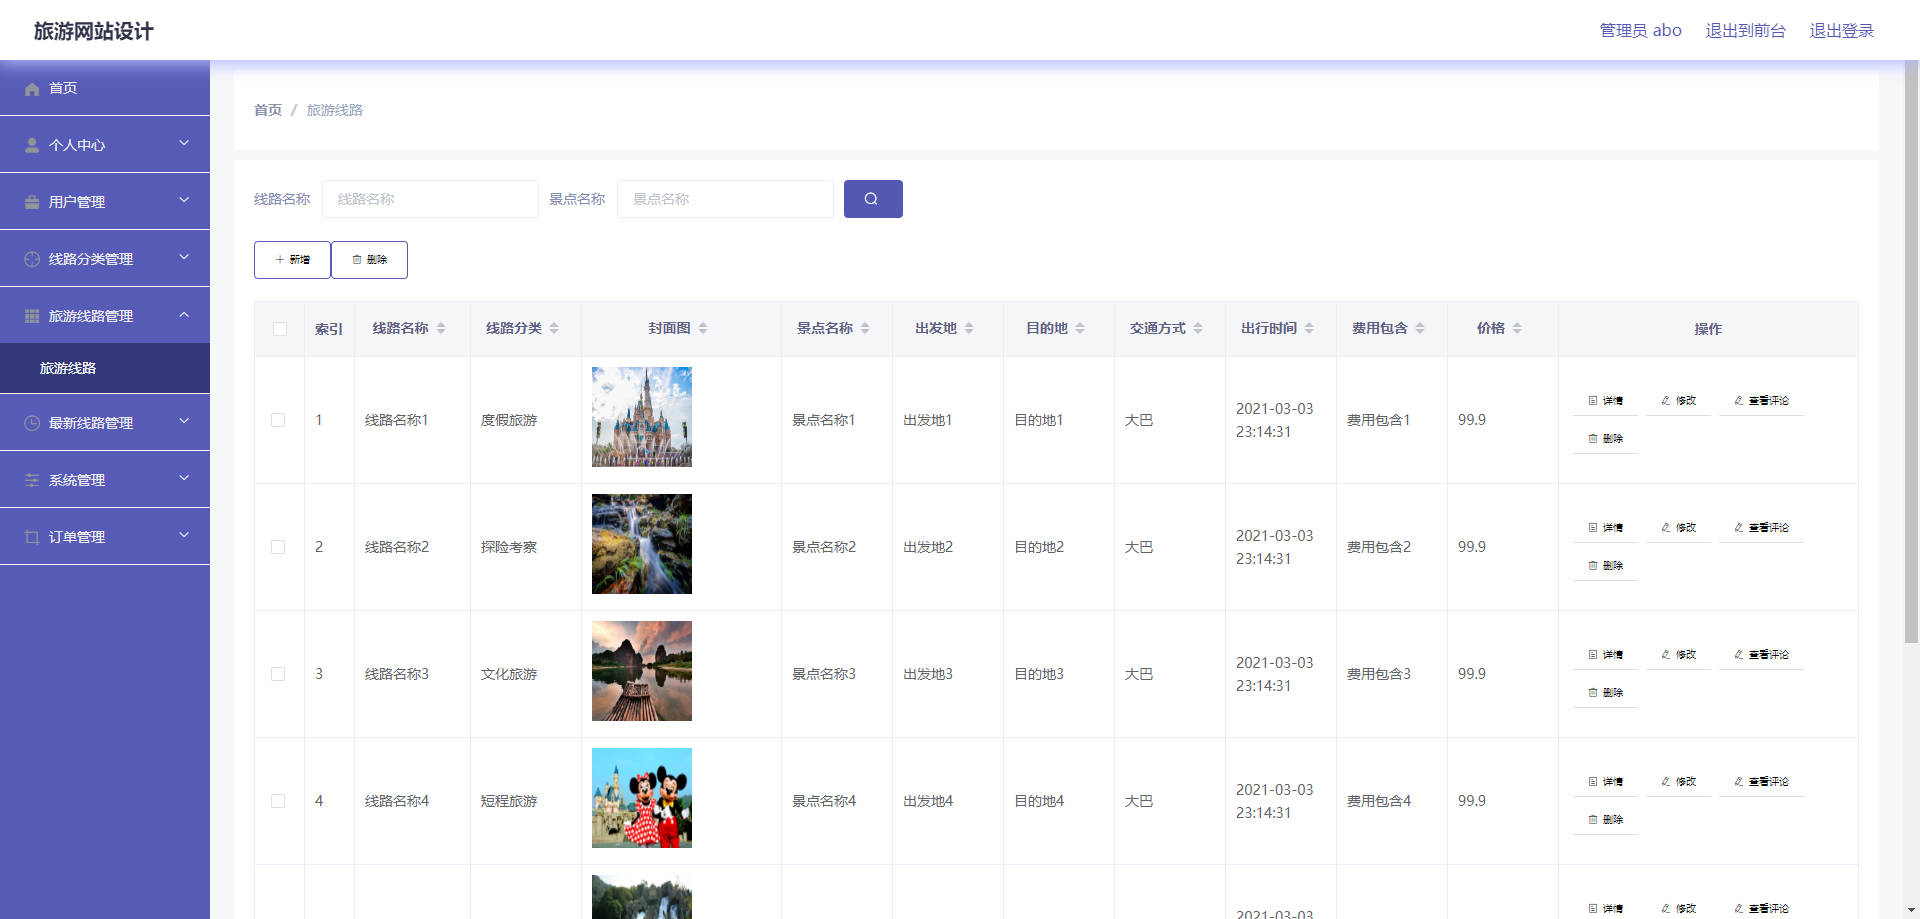This screenshot has width=1920, height=919.
Task: Sort by 出发地 column arrows
Action: [x=969, y=328]
